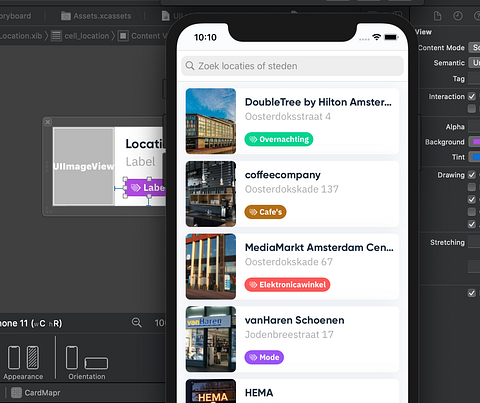Click the Zoek locaties of steden field

(x=292, y=66)
